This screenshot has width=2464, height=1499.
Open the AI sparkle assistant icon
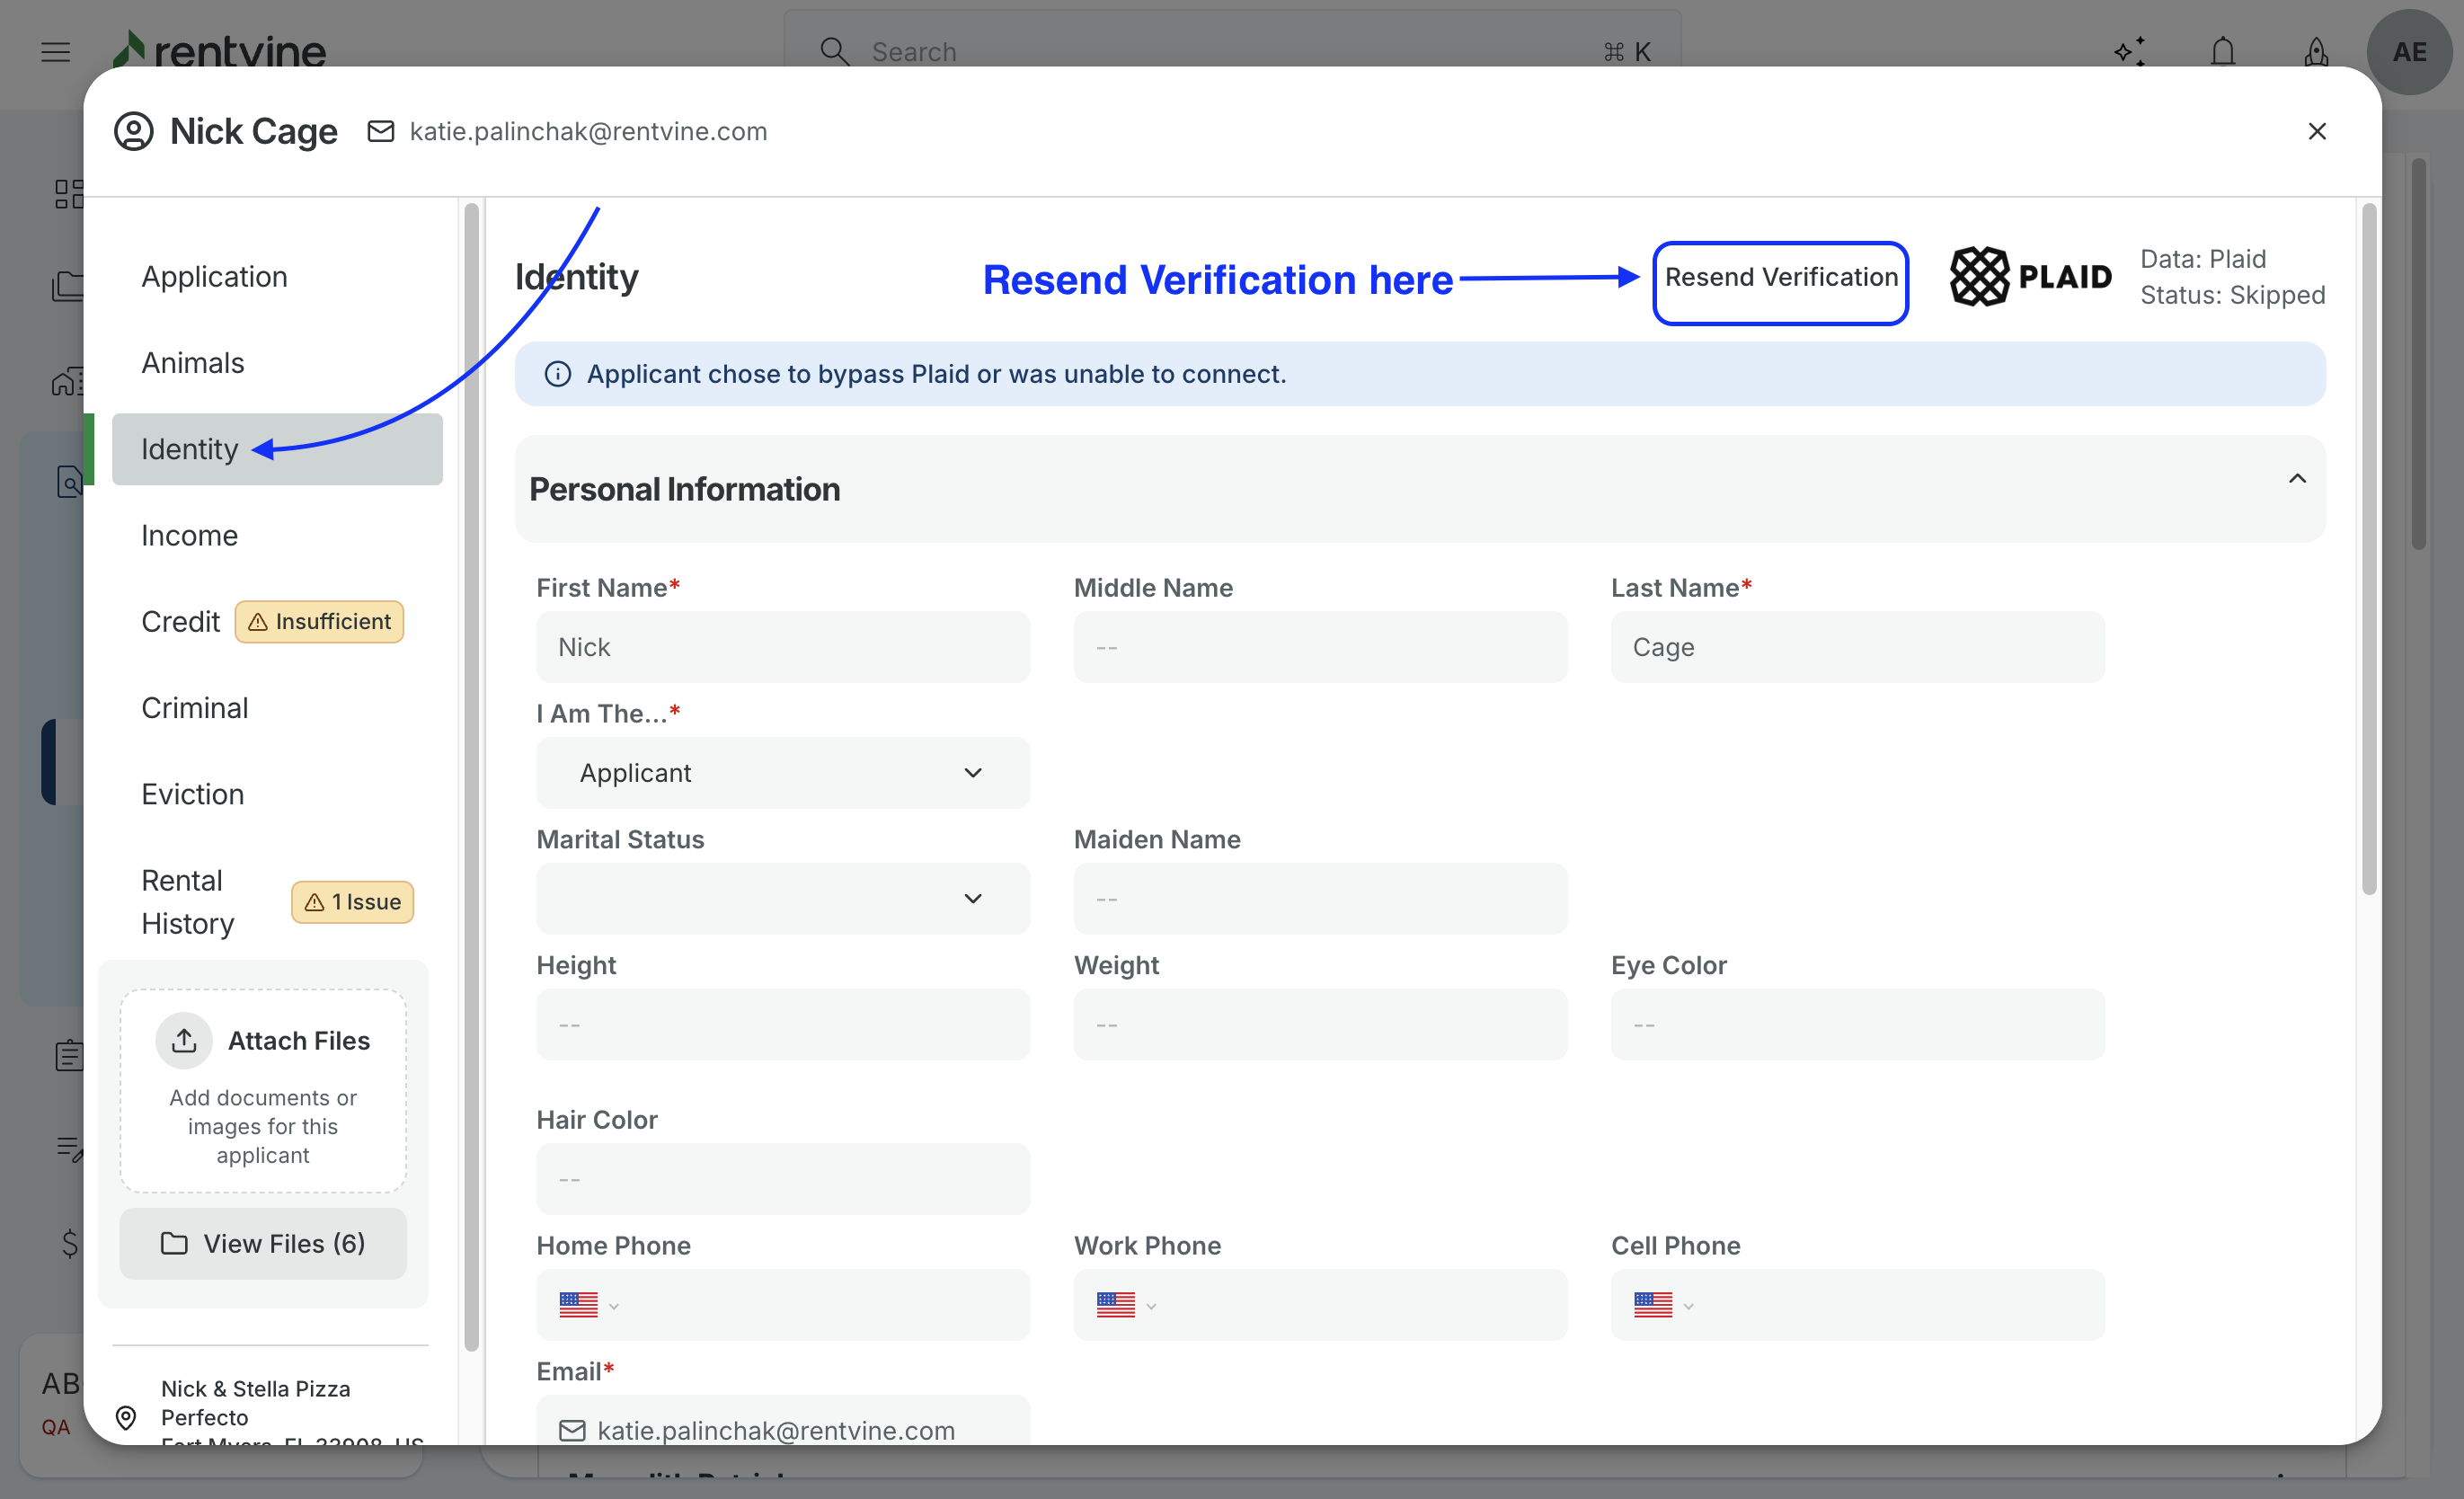pos(2130,51)
